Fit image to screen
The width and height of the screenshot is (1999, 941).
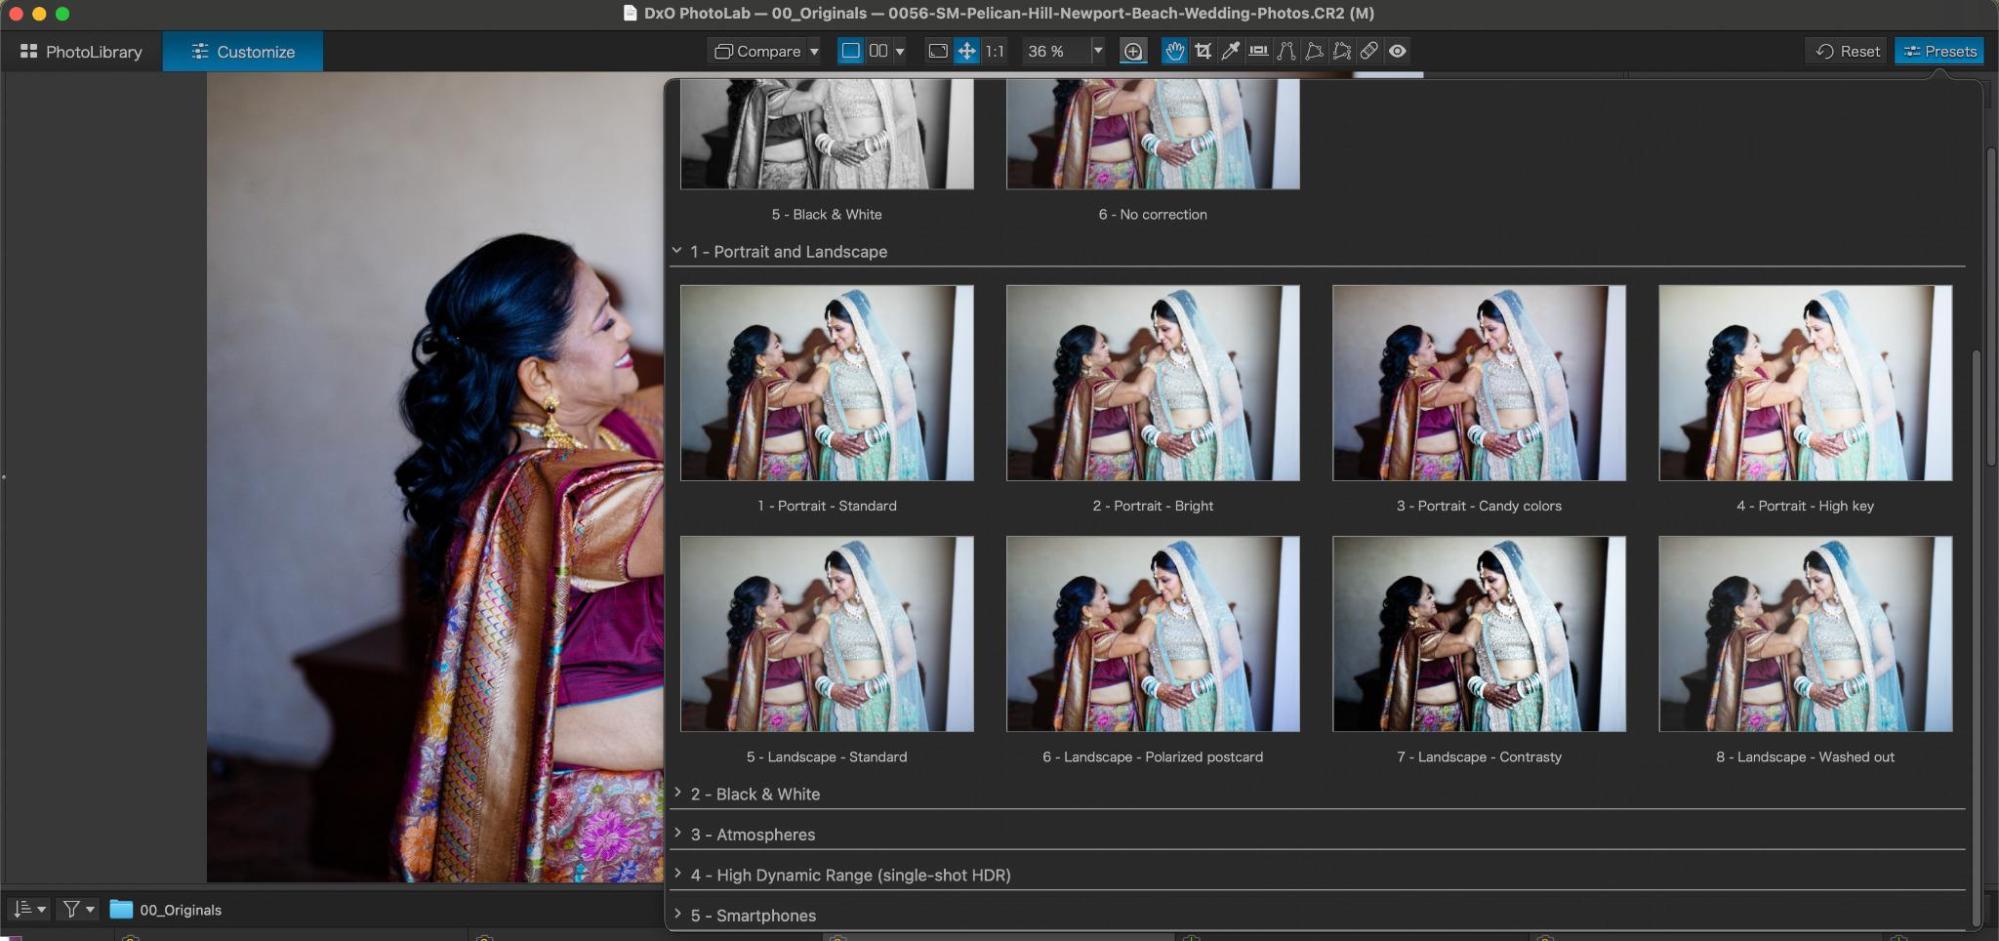pyautogui.click(x=938, y=51)
